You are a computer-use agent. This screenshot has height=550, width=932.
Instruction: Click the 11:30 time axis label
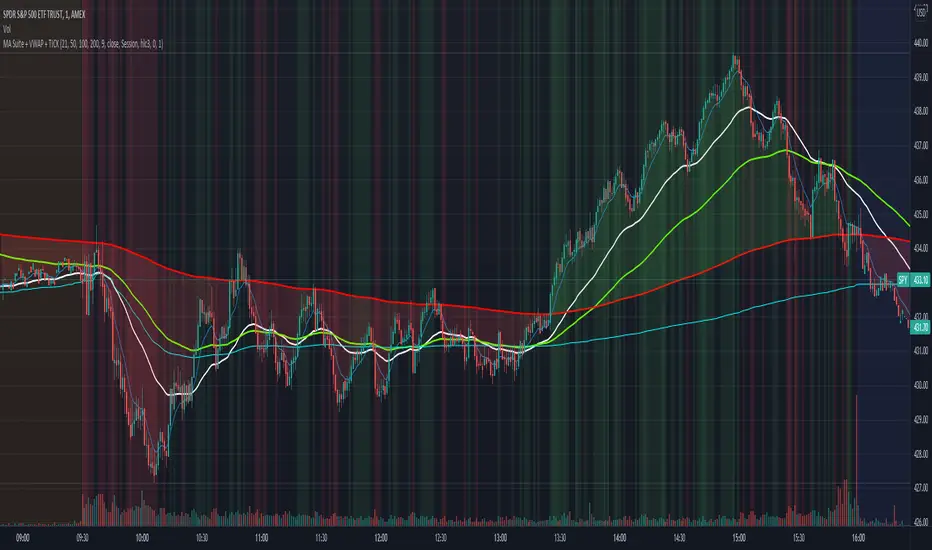[x=321, y=538]
